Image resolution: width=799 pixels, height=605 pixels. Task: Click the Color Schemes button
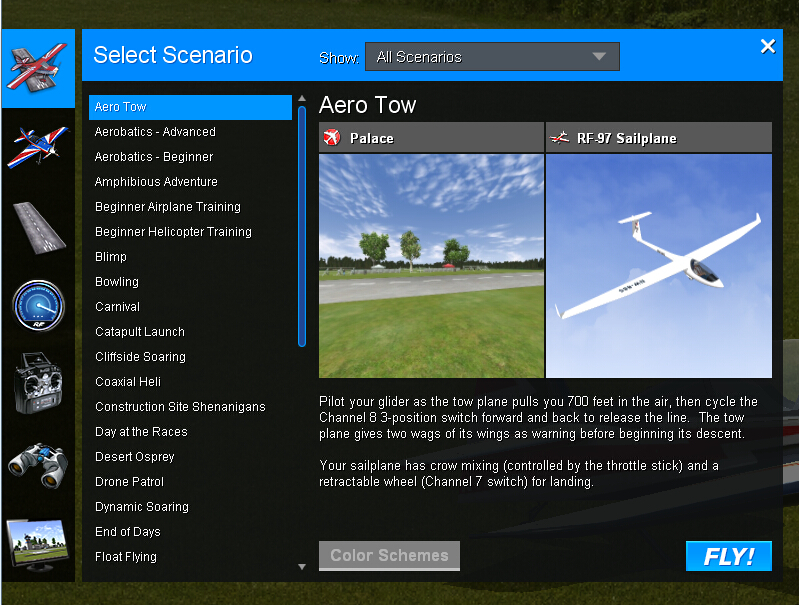[x=389, y=556]
